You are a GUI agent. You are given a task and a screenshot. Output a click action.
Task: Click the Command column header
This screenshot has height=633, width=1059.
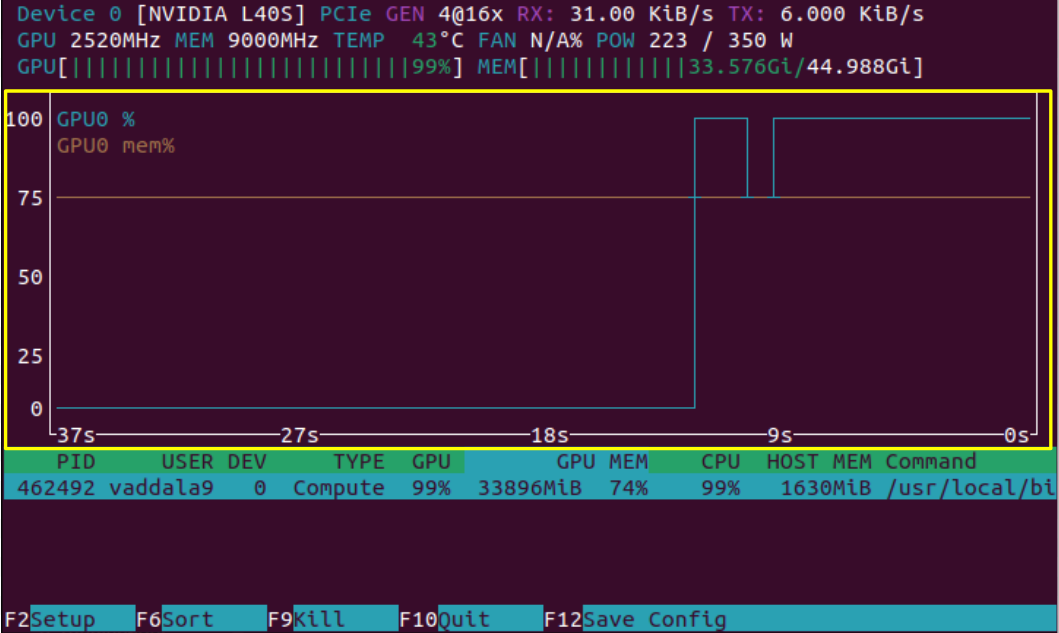tap(930, 462)
